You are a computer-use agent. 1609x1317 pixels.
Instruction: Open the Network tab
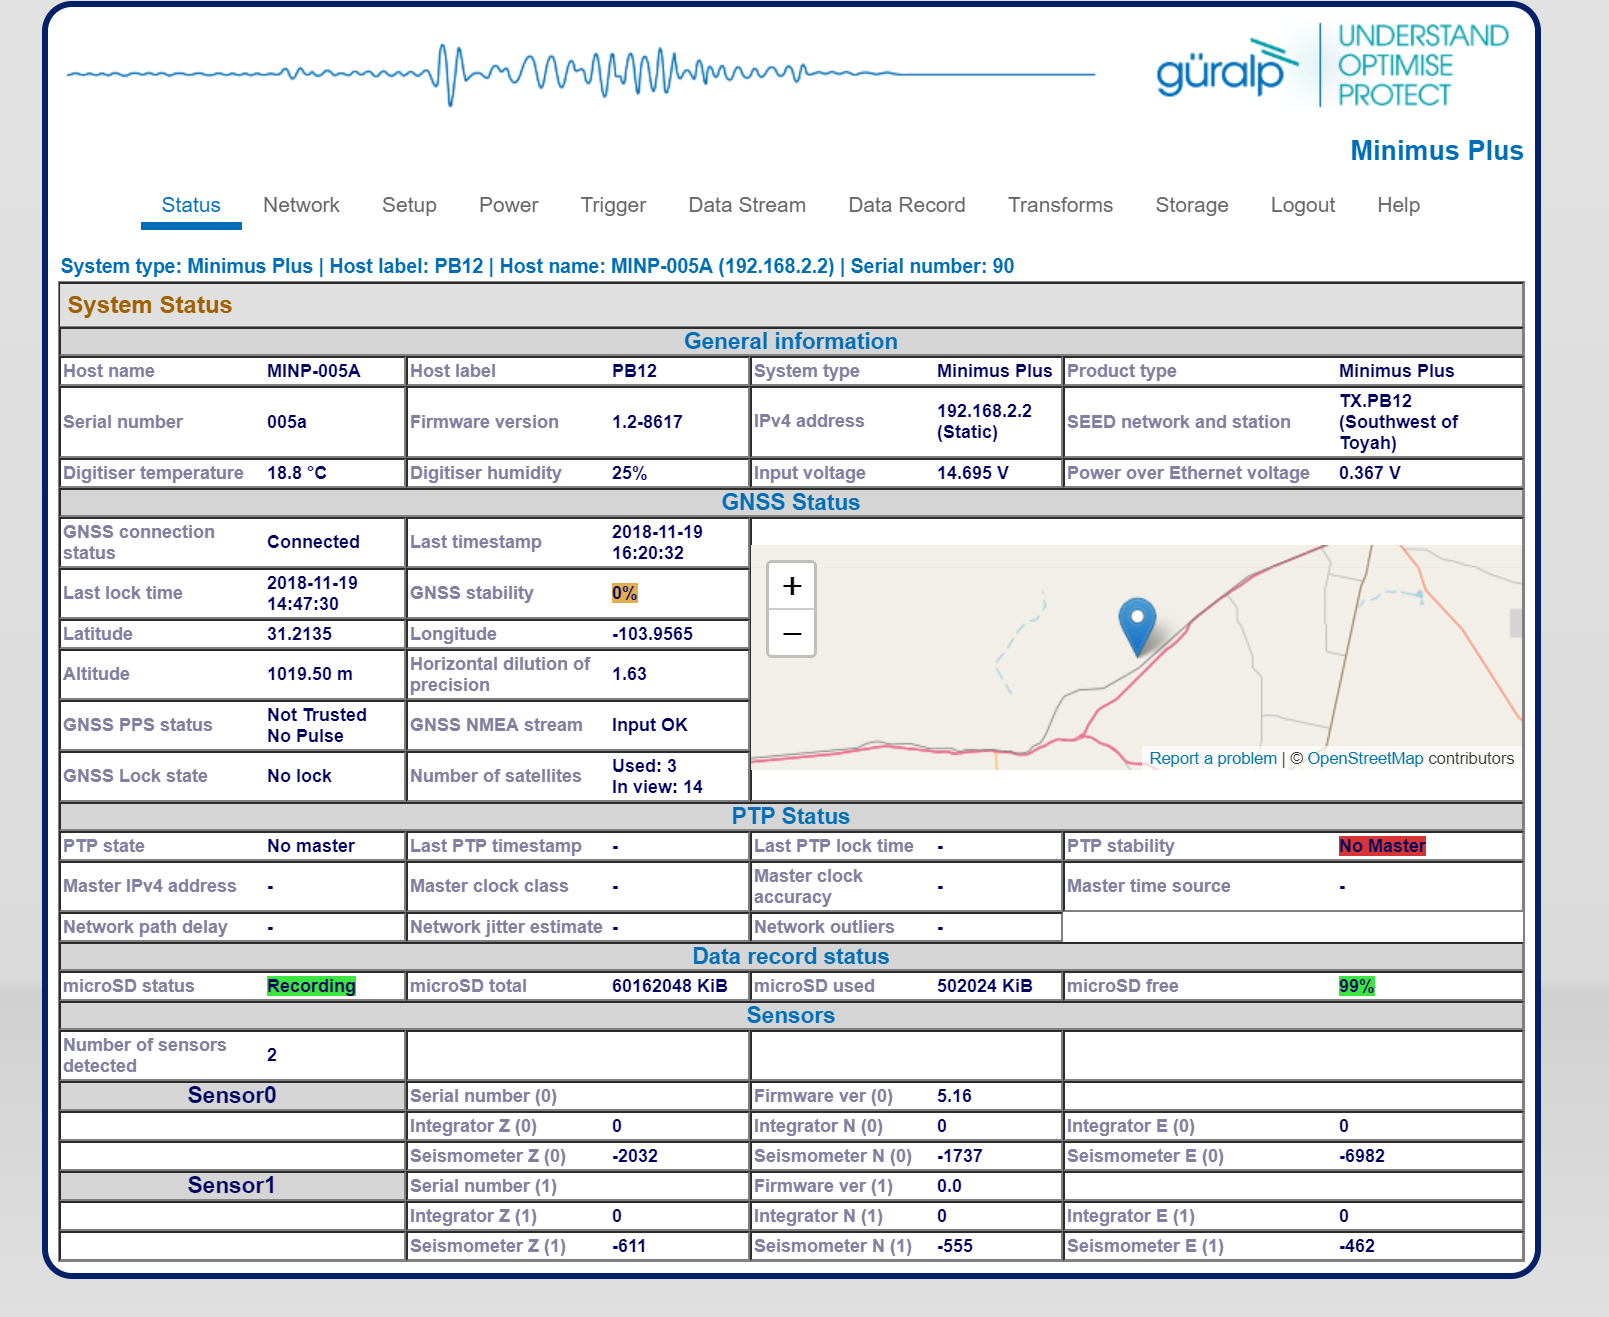tap(301, 205)
